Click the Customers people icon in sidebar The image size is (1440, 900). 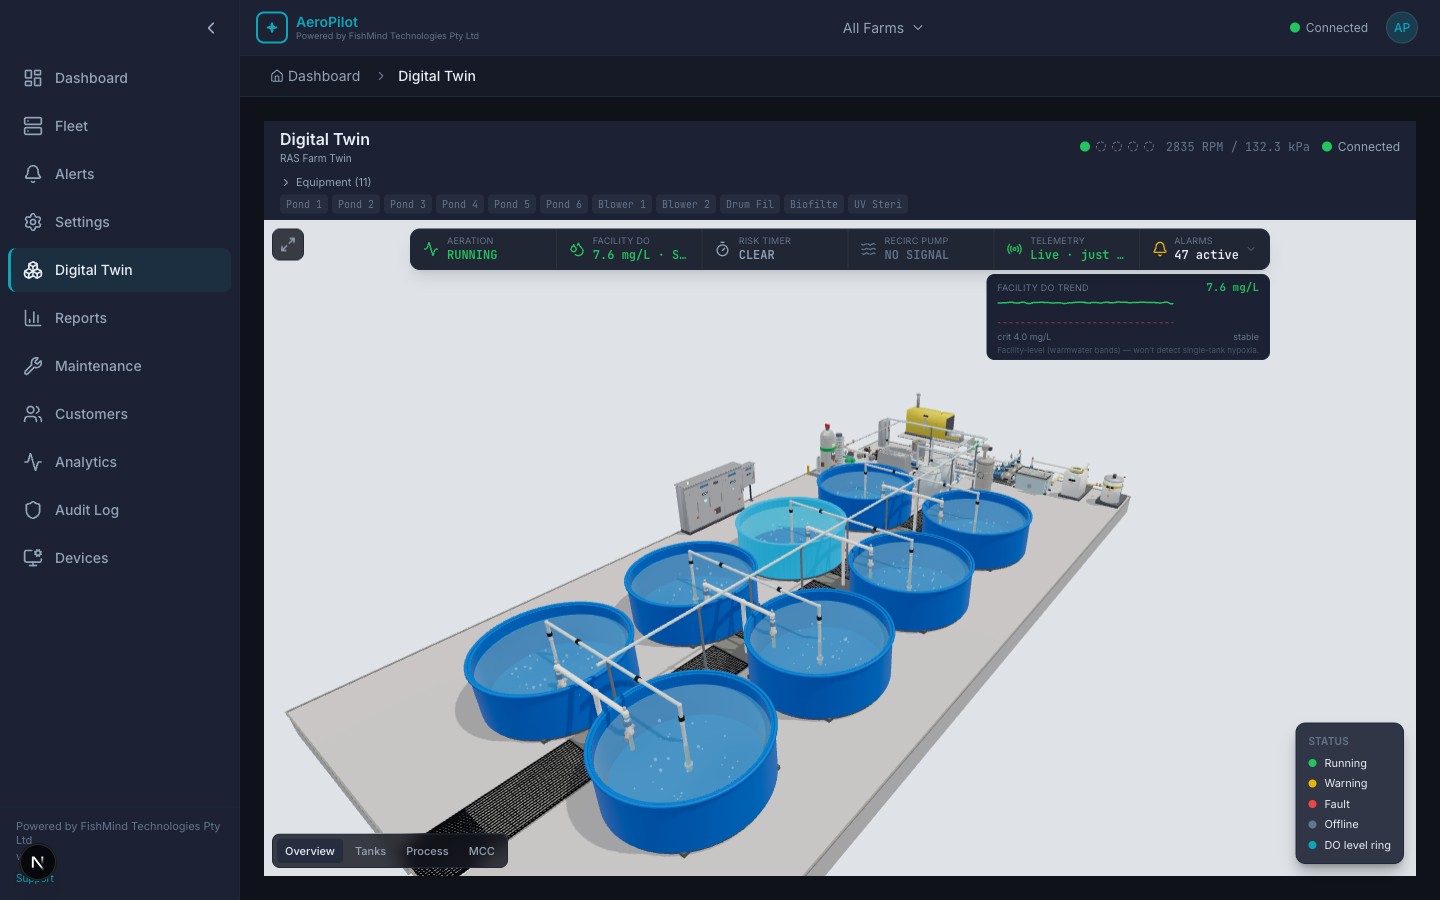tap(33, 414)
